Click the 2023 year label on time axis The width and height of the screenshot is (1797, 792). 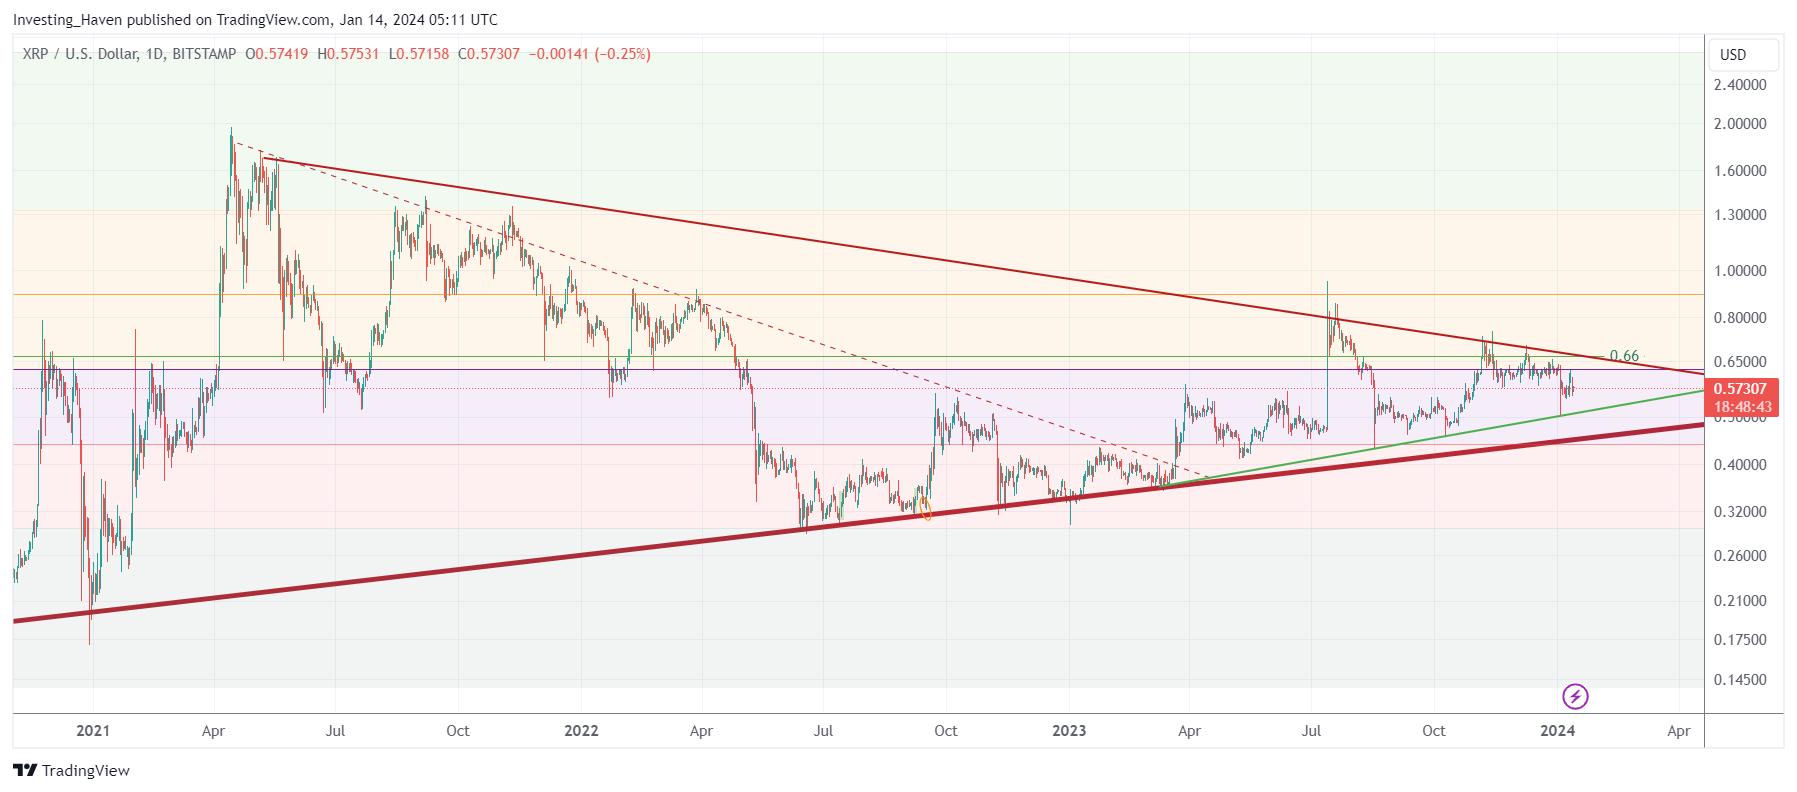(x=1069, y=731)
